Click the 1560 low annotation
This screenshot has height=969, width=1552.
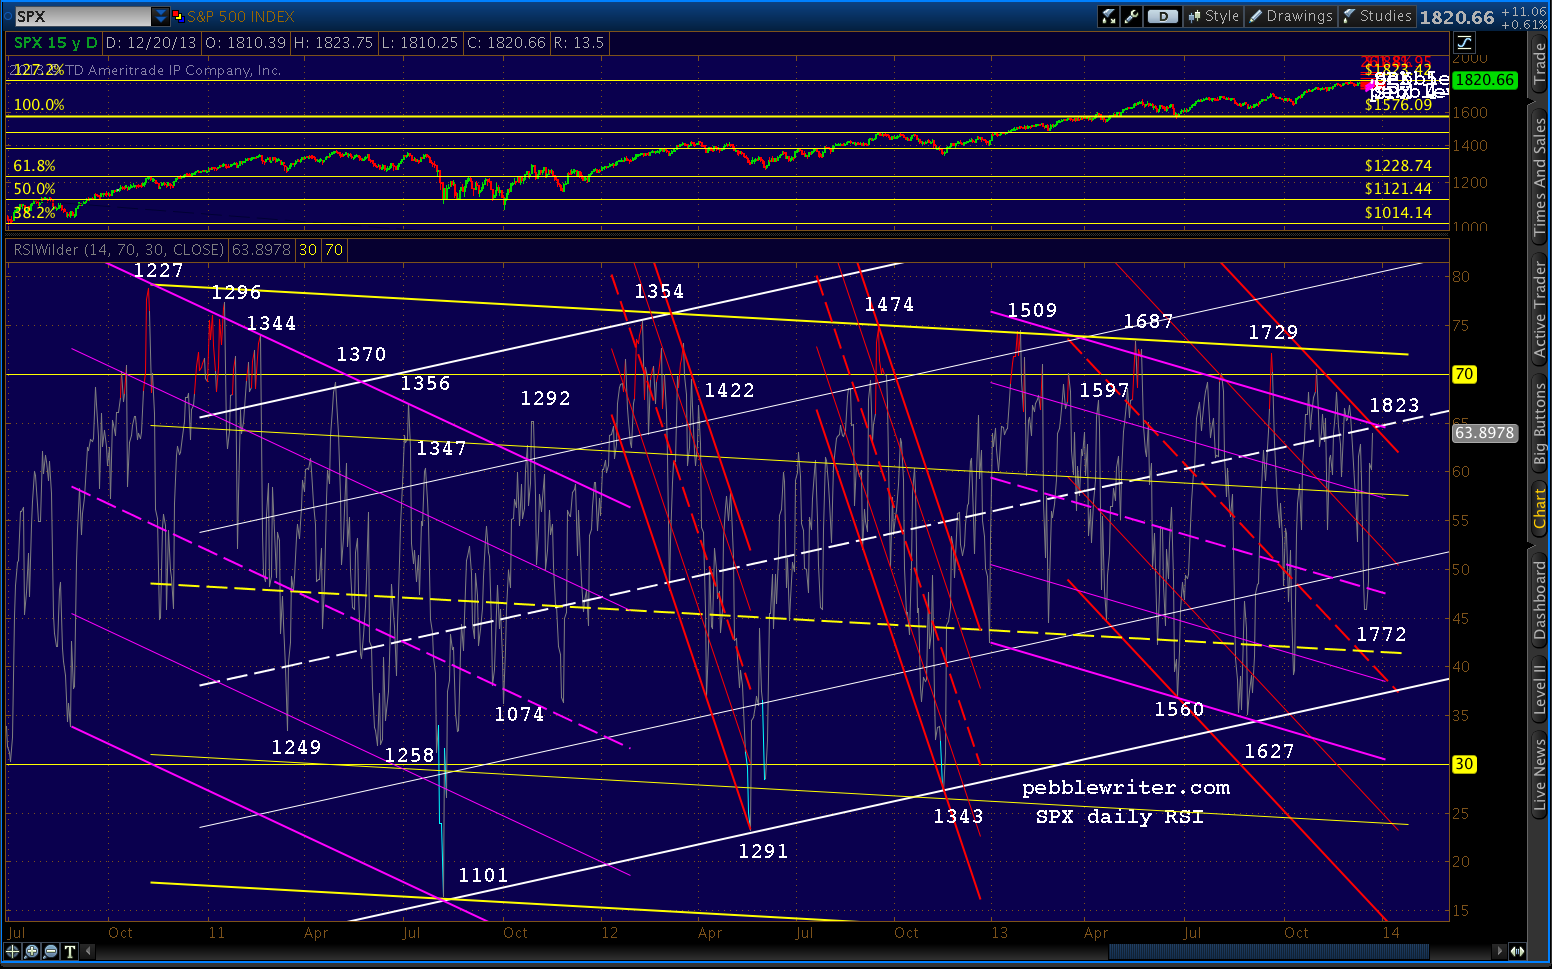click(1179, 709)
